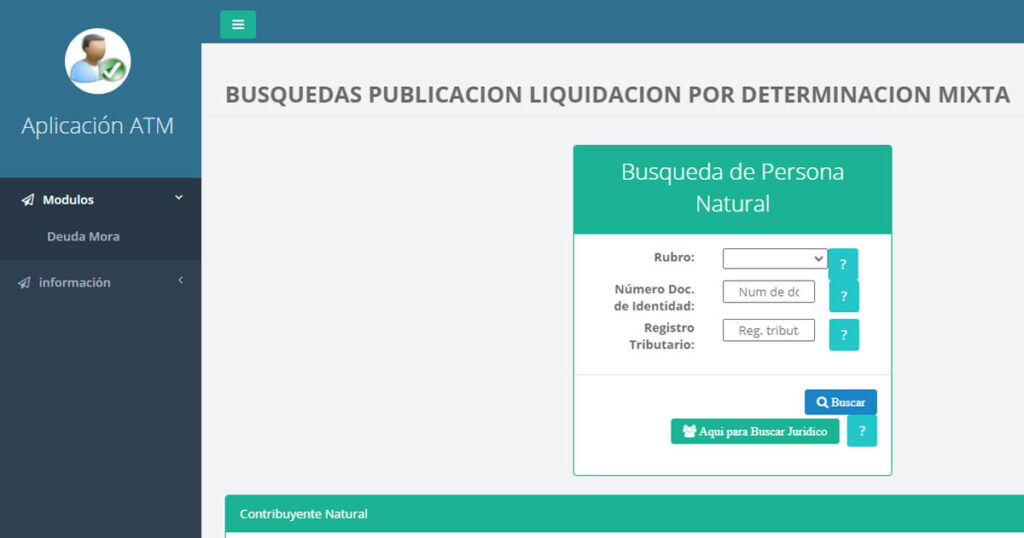
Task: Select Deuda Mora in the sidebar
Action: [83, 237]
